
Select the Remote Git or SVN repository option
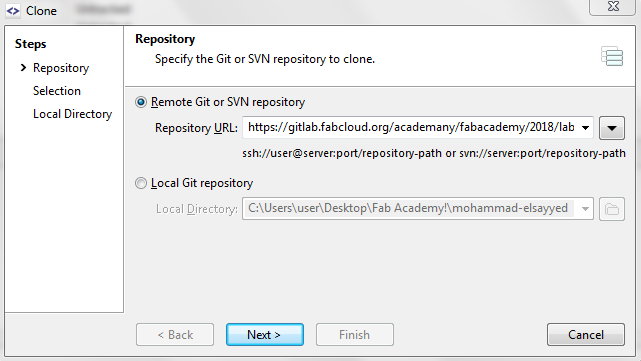tap(141, 102)
